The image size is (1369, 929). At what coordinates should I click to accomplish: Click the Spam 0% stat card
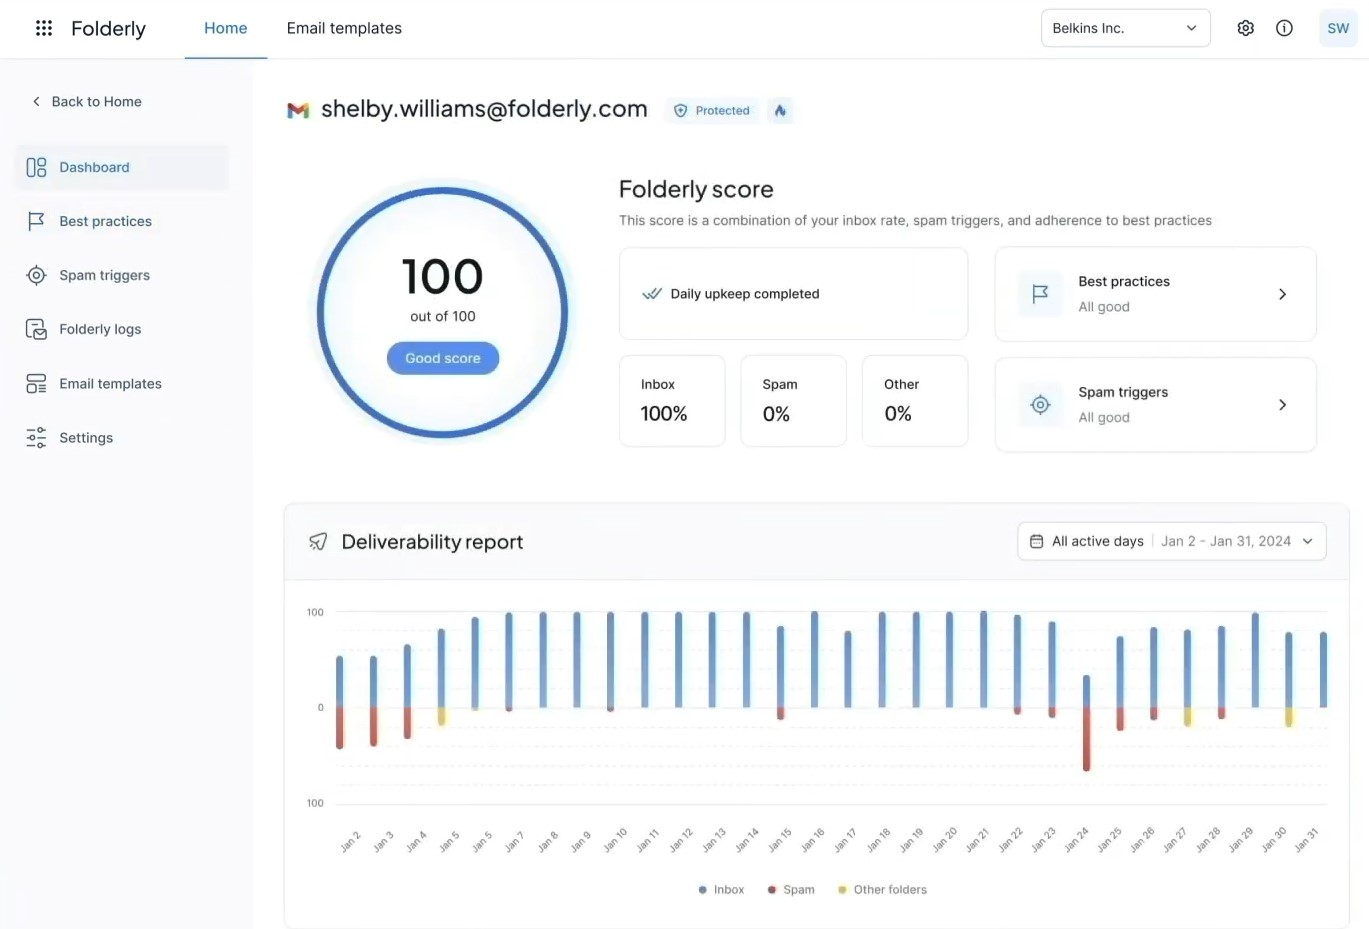pyautogui.click(x=794, y=400)
